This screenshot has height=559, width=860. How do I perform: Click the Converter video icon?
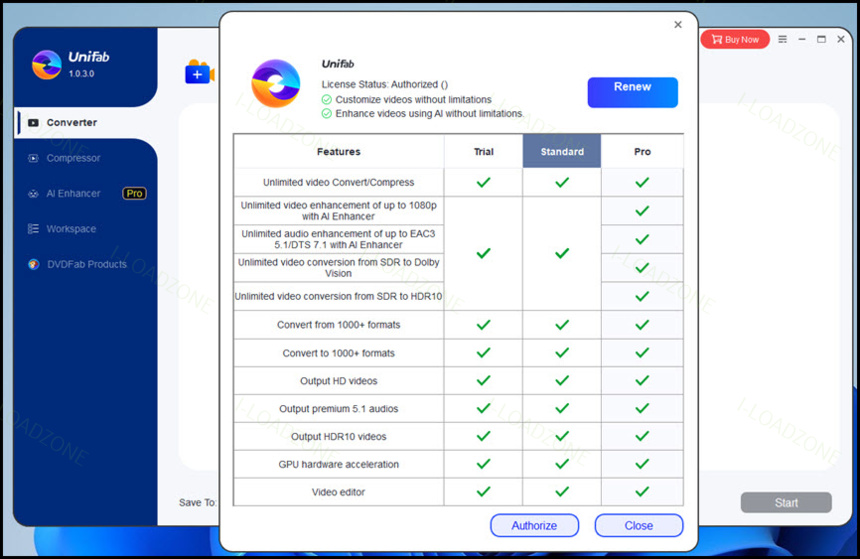[x=33, y=123]
